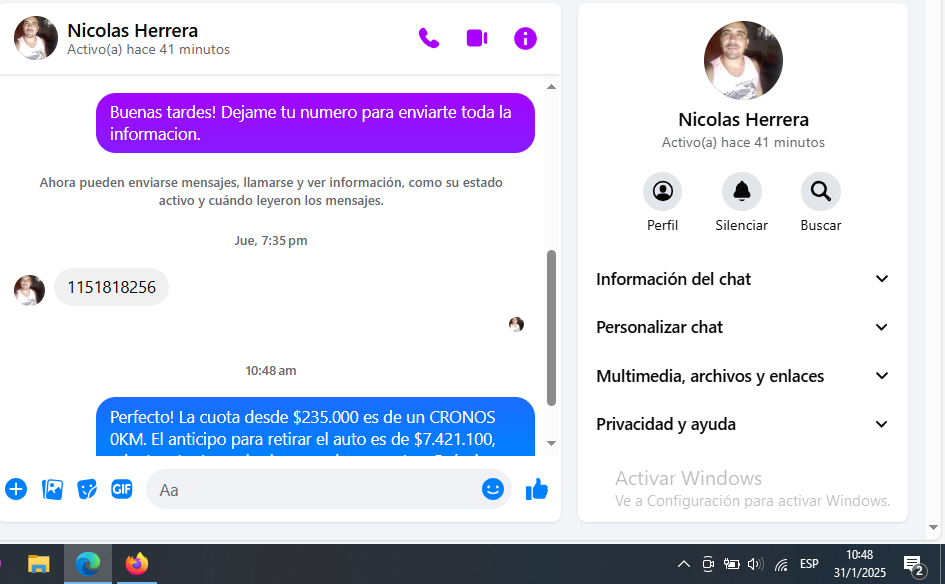The height and width of the screenshot is (584, 945).
Task: Toggle the conversation information panel icon
Action: (525, 38)
